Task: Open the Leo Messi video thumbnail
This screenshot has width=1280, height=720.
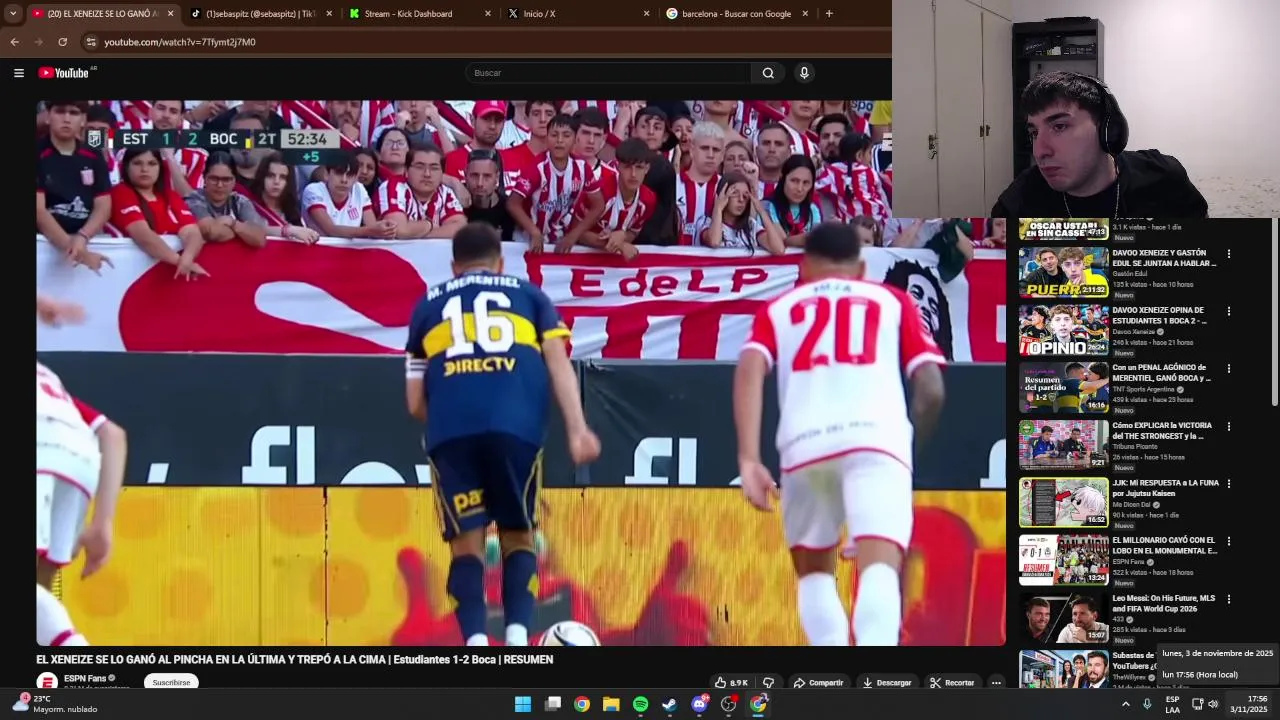Action: 1063,618
